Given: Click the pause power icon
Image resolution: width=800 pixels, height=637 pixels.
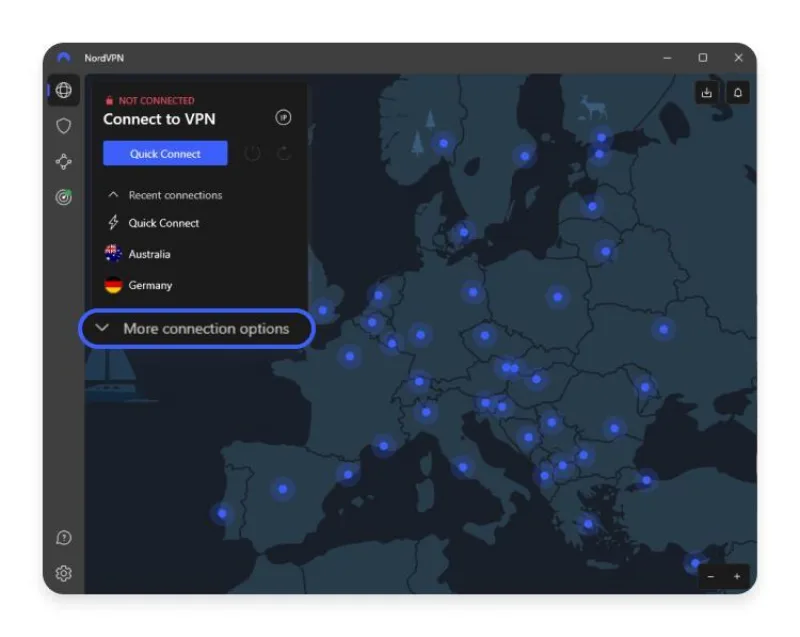Looking at the screenshot, I should (x=252, y=154).
